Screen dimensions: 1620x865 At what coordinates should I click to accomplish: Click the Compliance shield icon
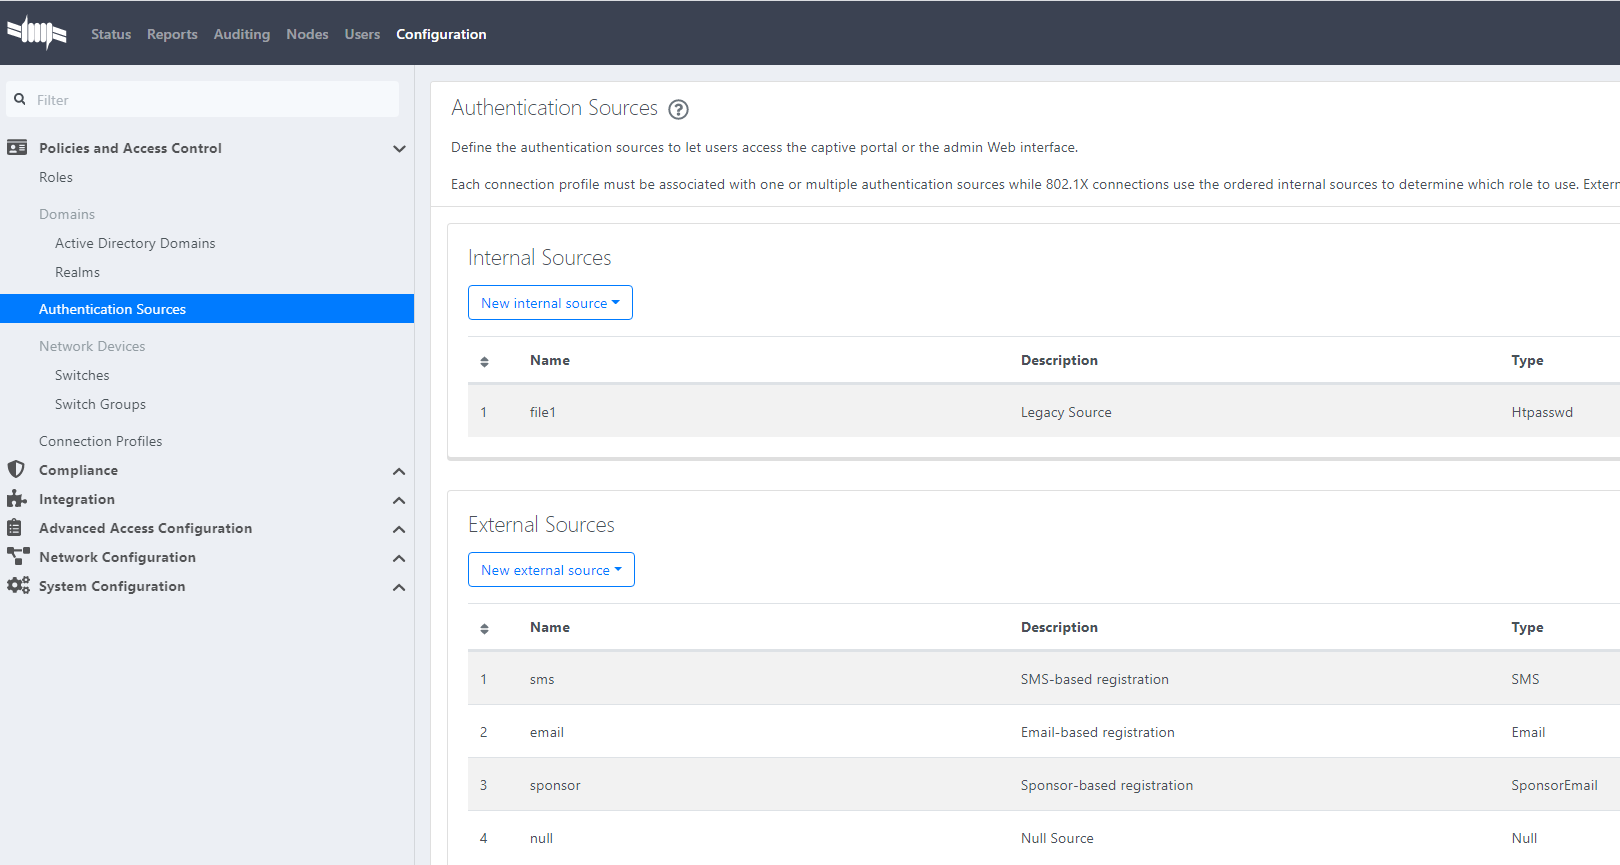[x=16, y=470]
